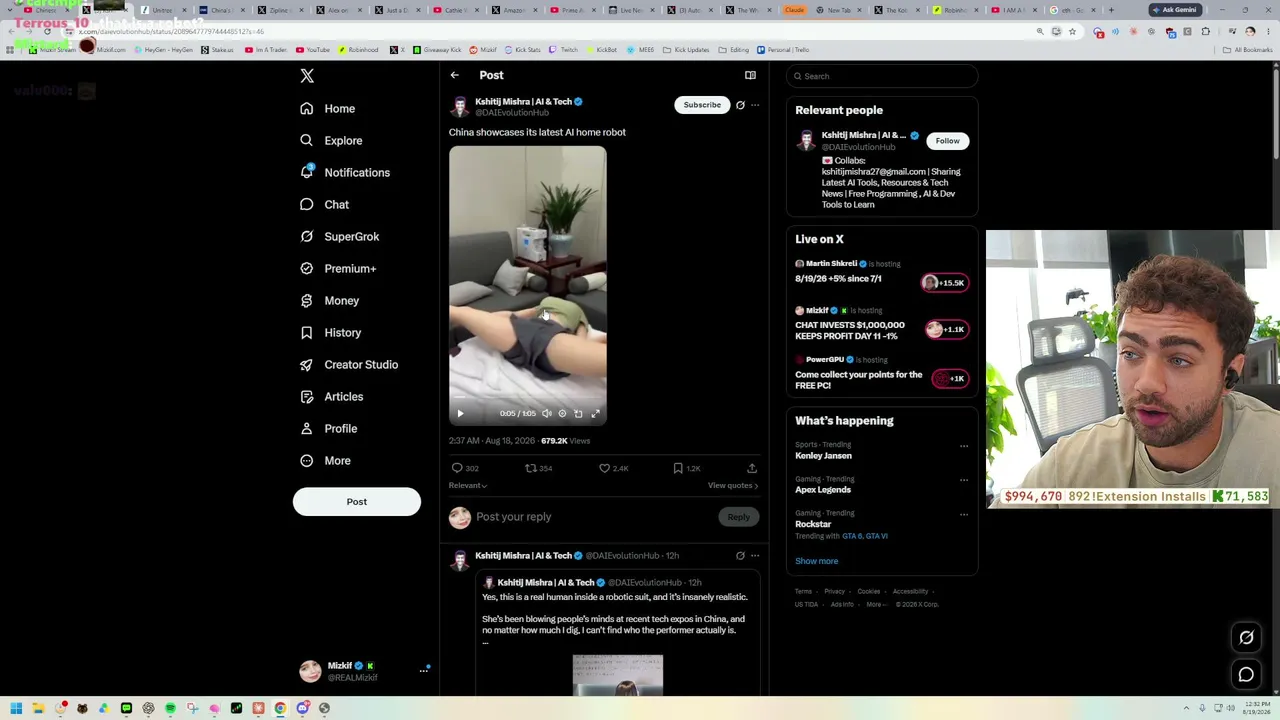Open Premium+ in the sidebar

(338, 269)
